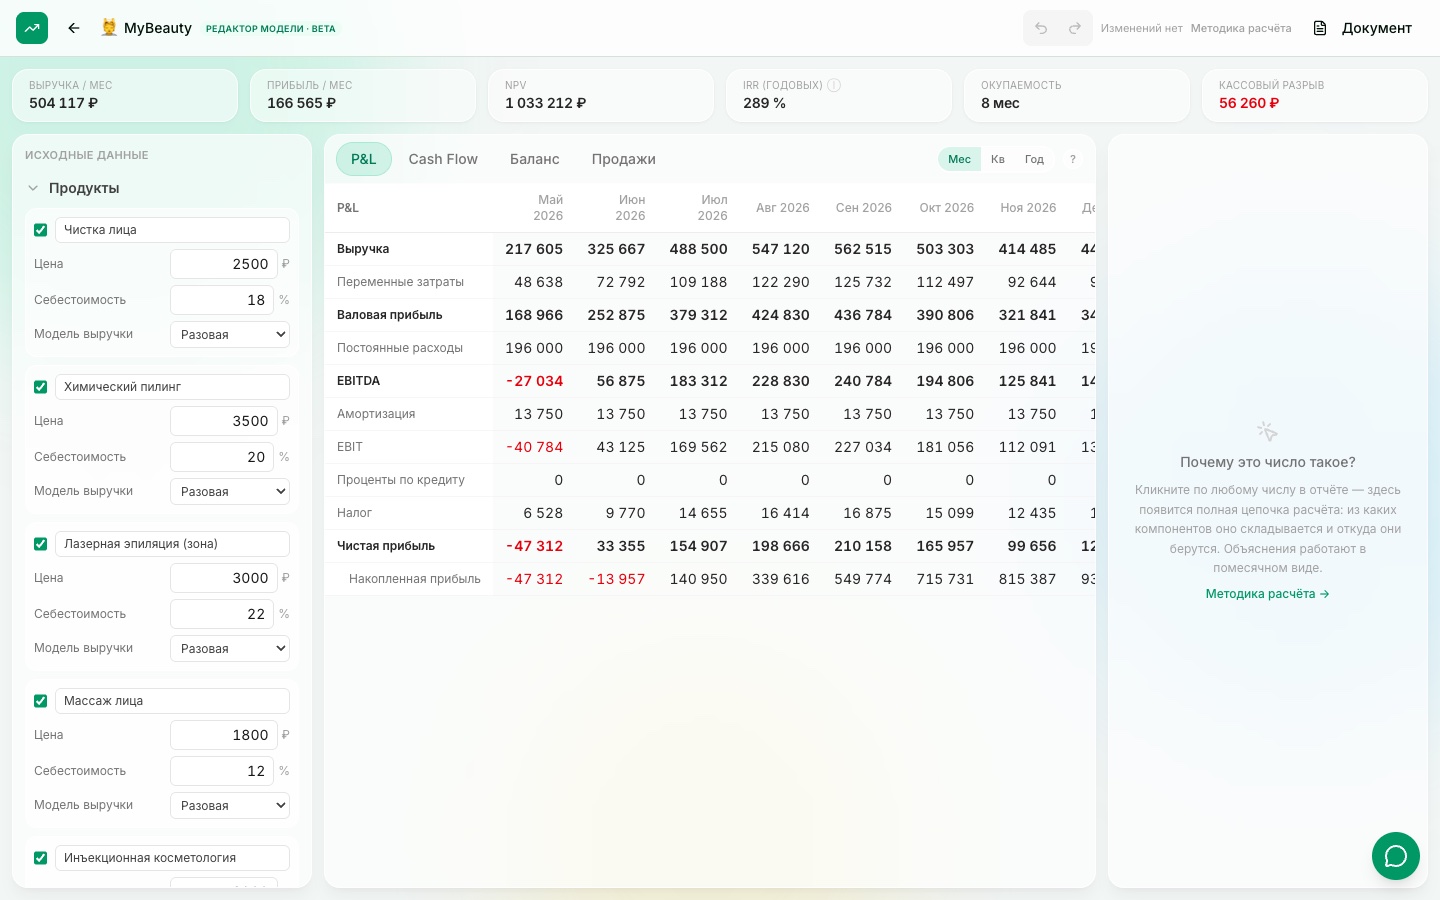Select the Год period toggle
This screenshot has height=900, width=1440.
coord(1035,159)
